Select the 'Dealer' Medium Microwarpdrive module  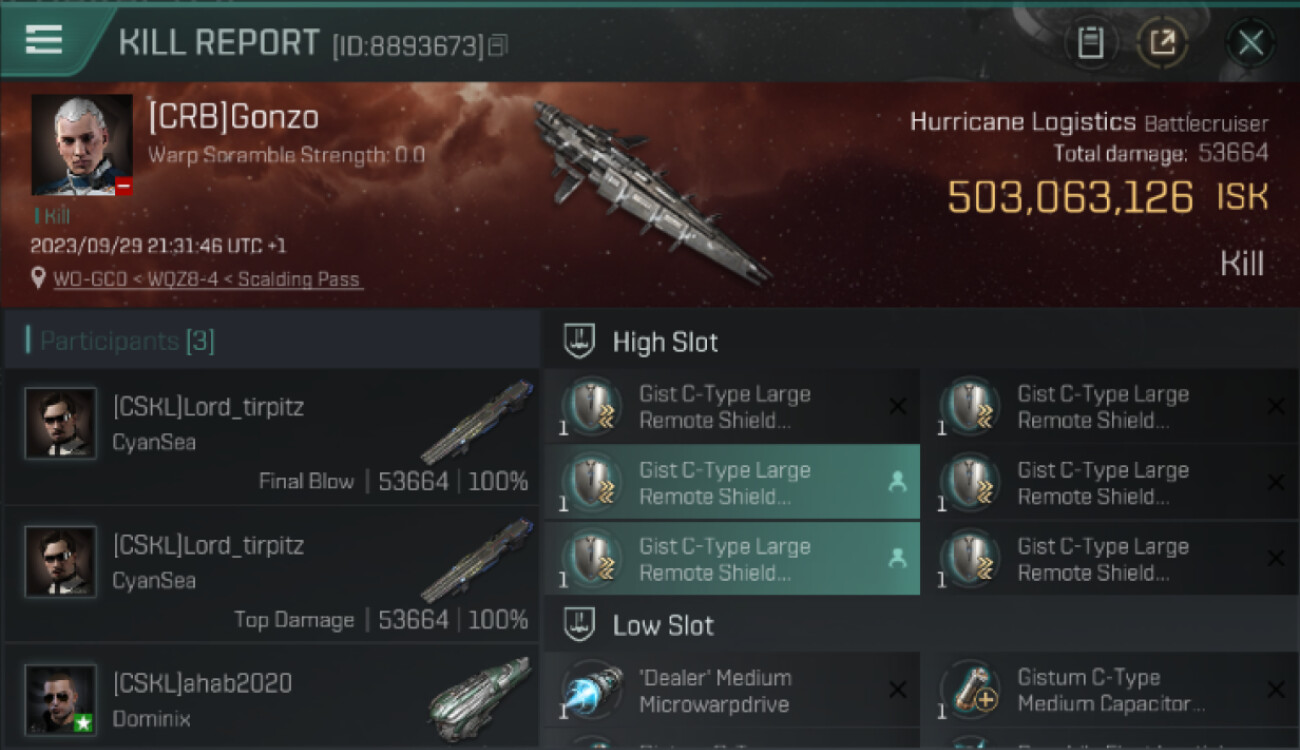(732, 690)
